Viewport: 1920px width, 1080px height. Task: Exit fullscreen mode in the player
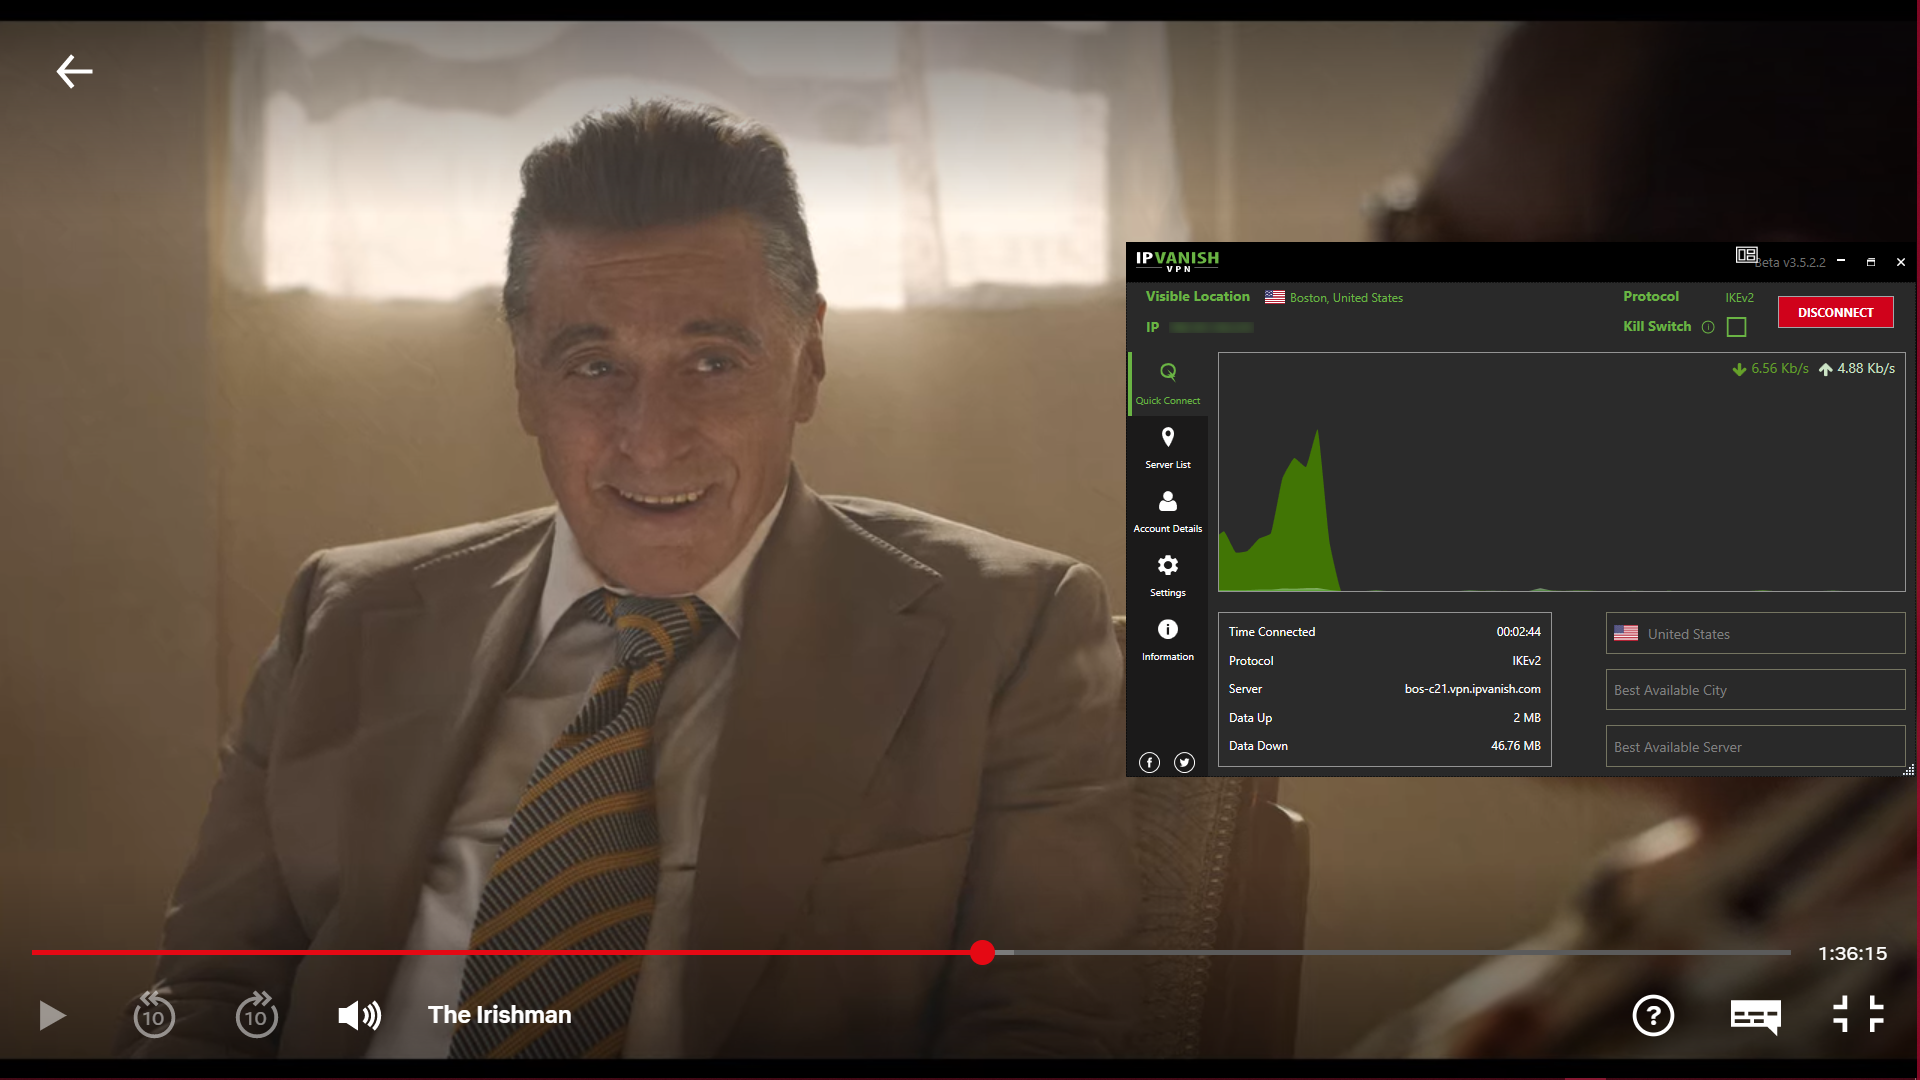click(1858, 1014)
